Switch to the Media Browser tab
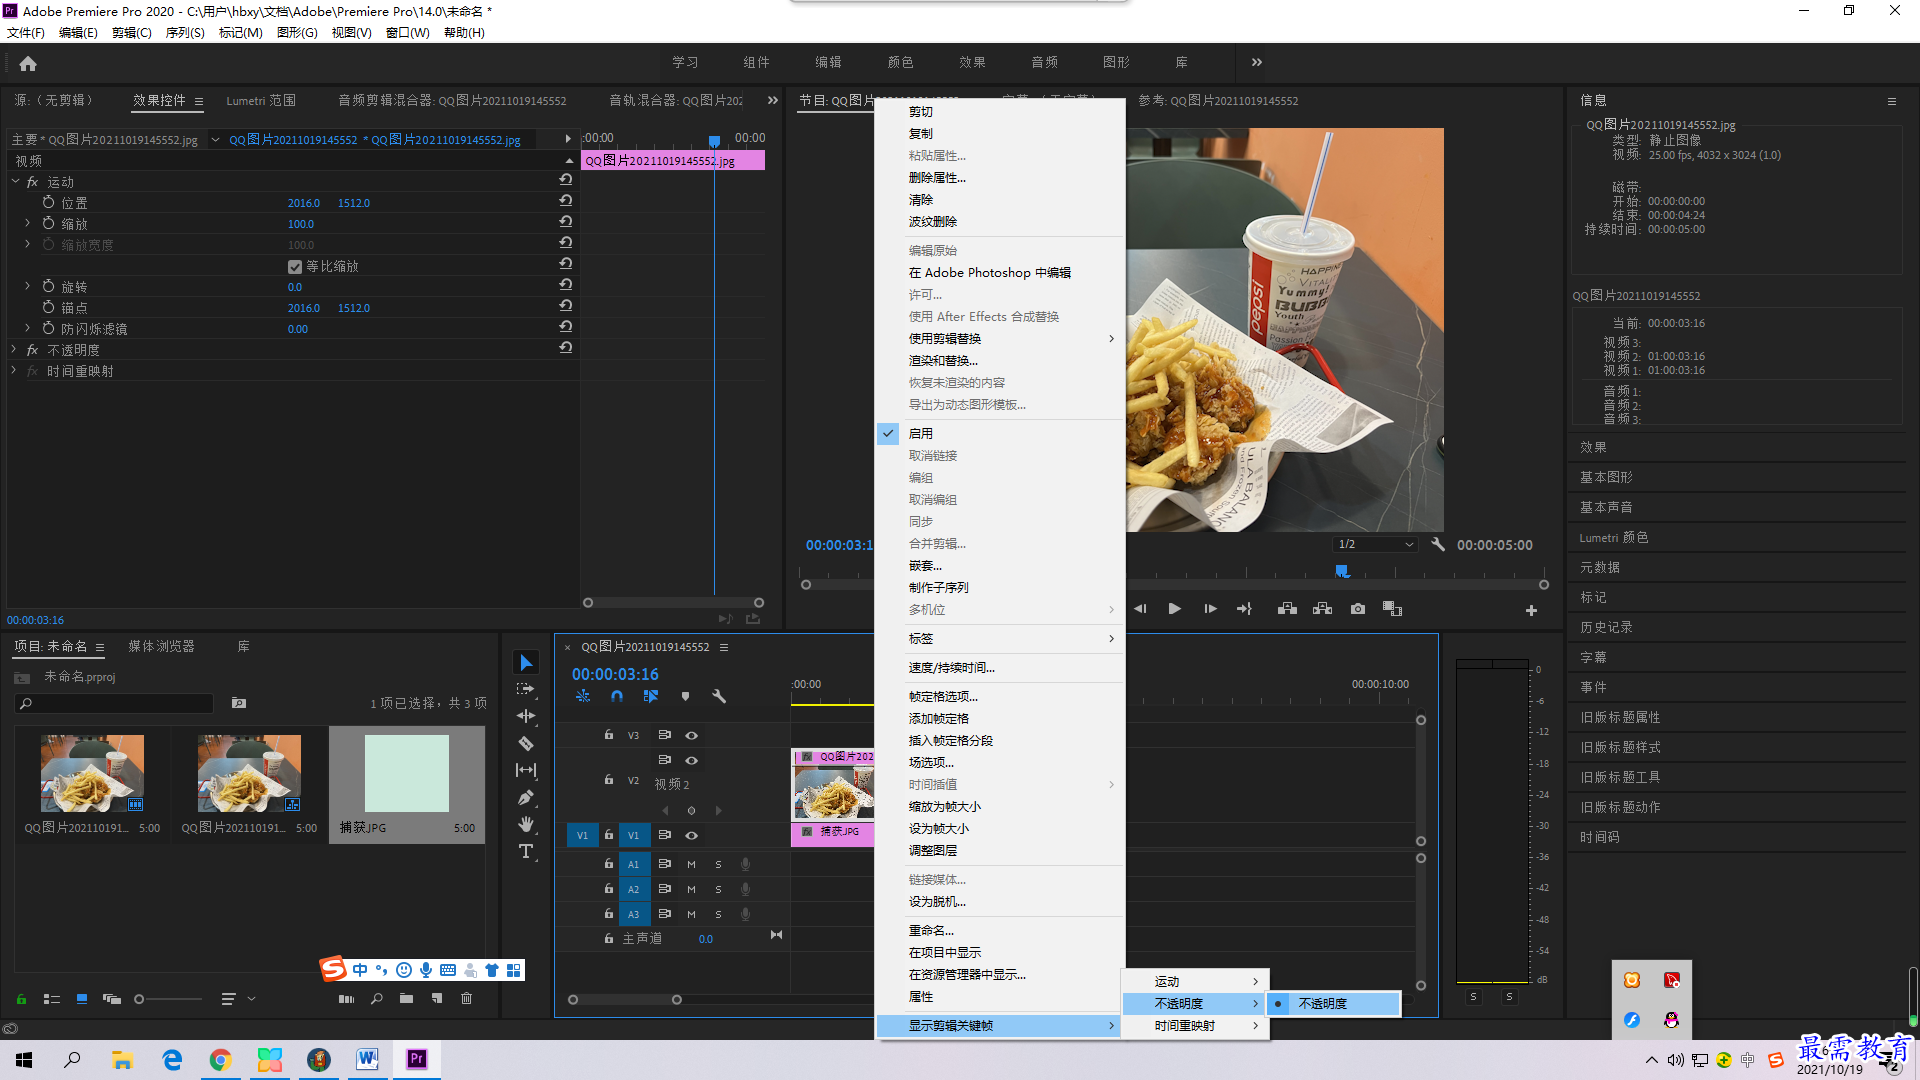The height and width of the screenshot is (1080, 1920). pos(161,646)
